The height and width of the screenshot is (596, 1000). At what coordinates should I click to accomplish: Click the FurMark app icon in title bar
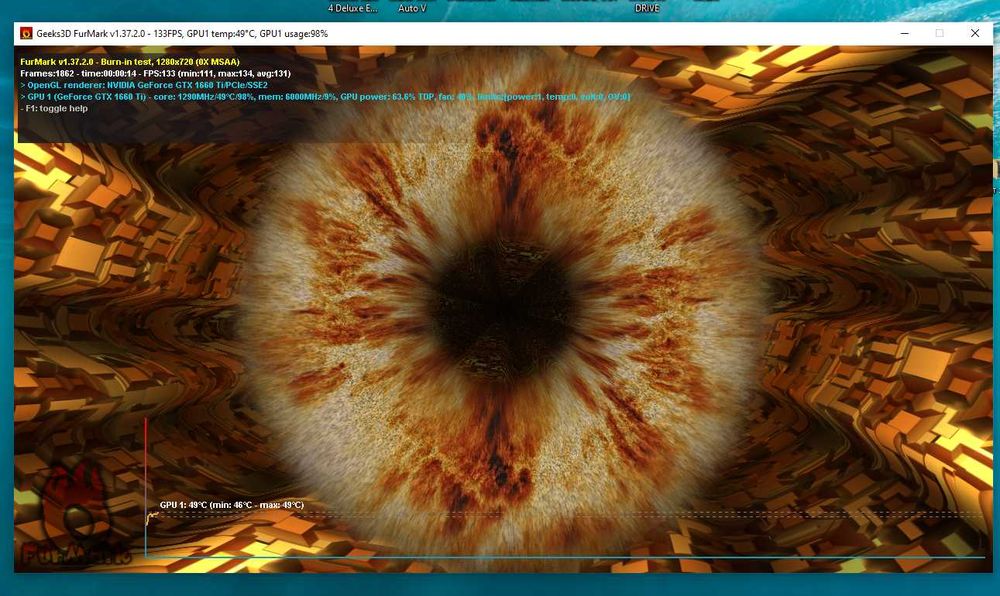tap(26, 34)
